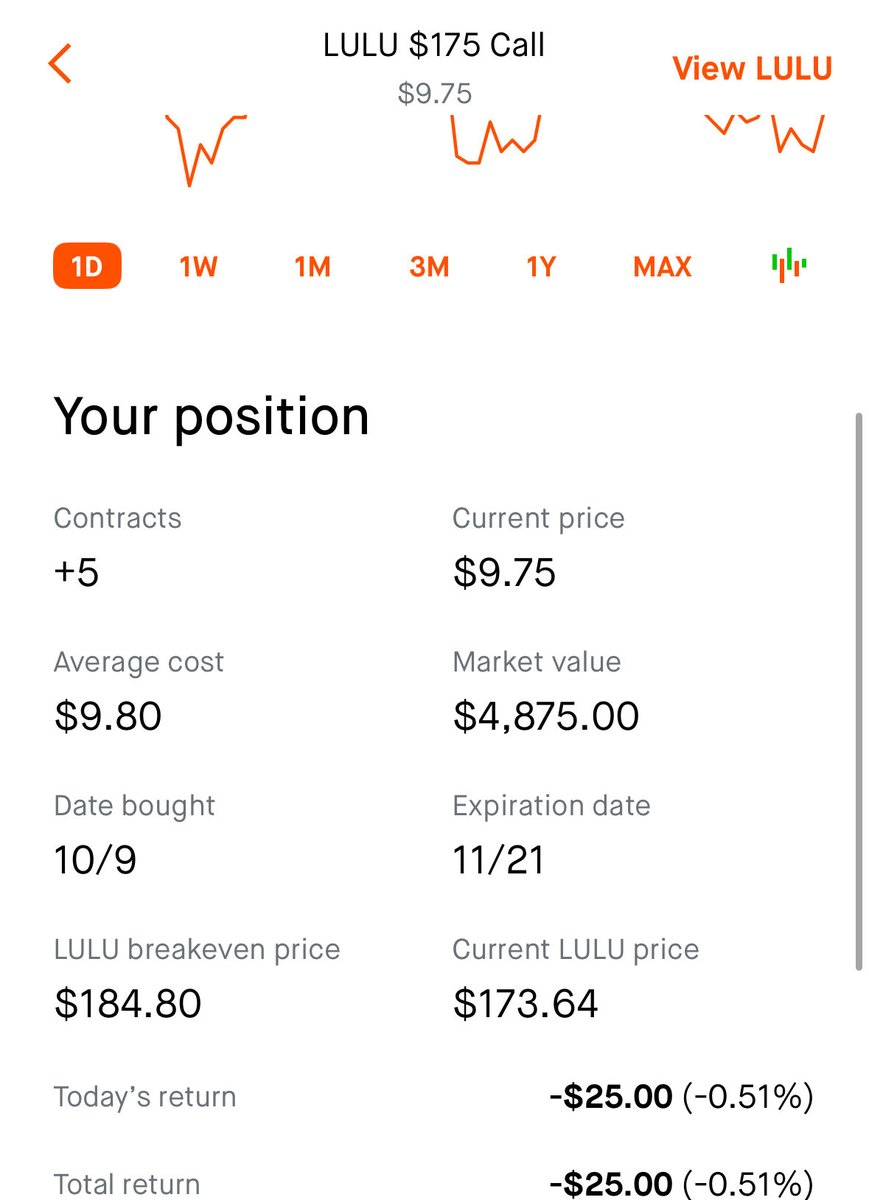Open the candlestick chart view icon
869x1200 pixels.
pyautogui.click(x=789, y=265)
